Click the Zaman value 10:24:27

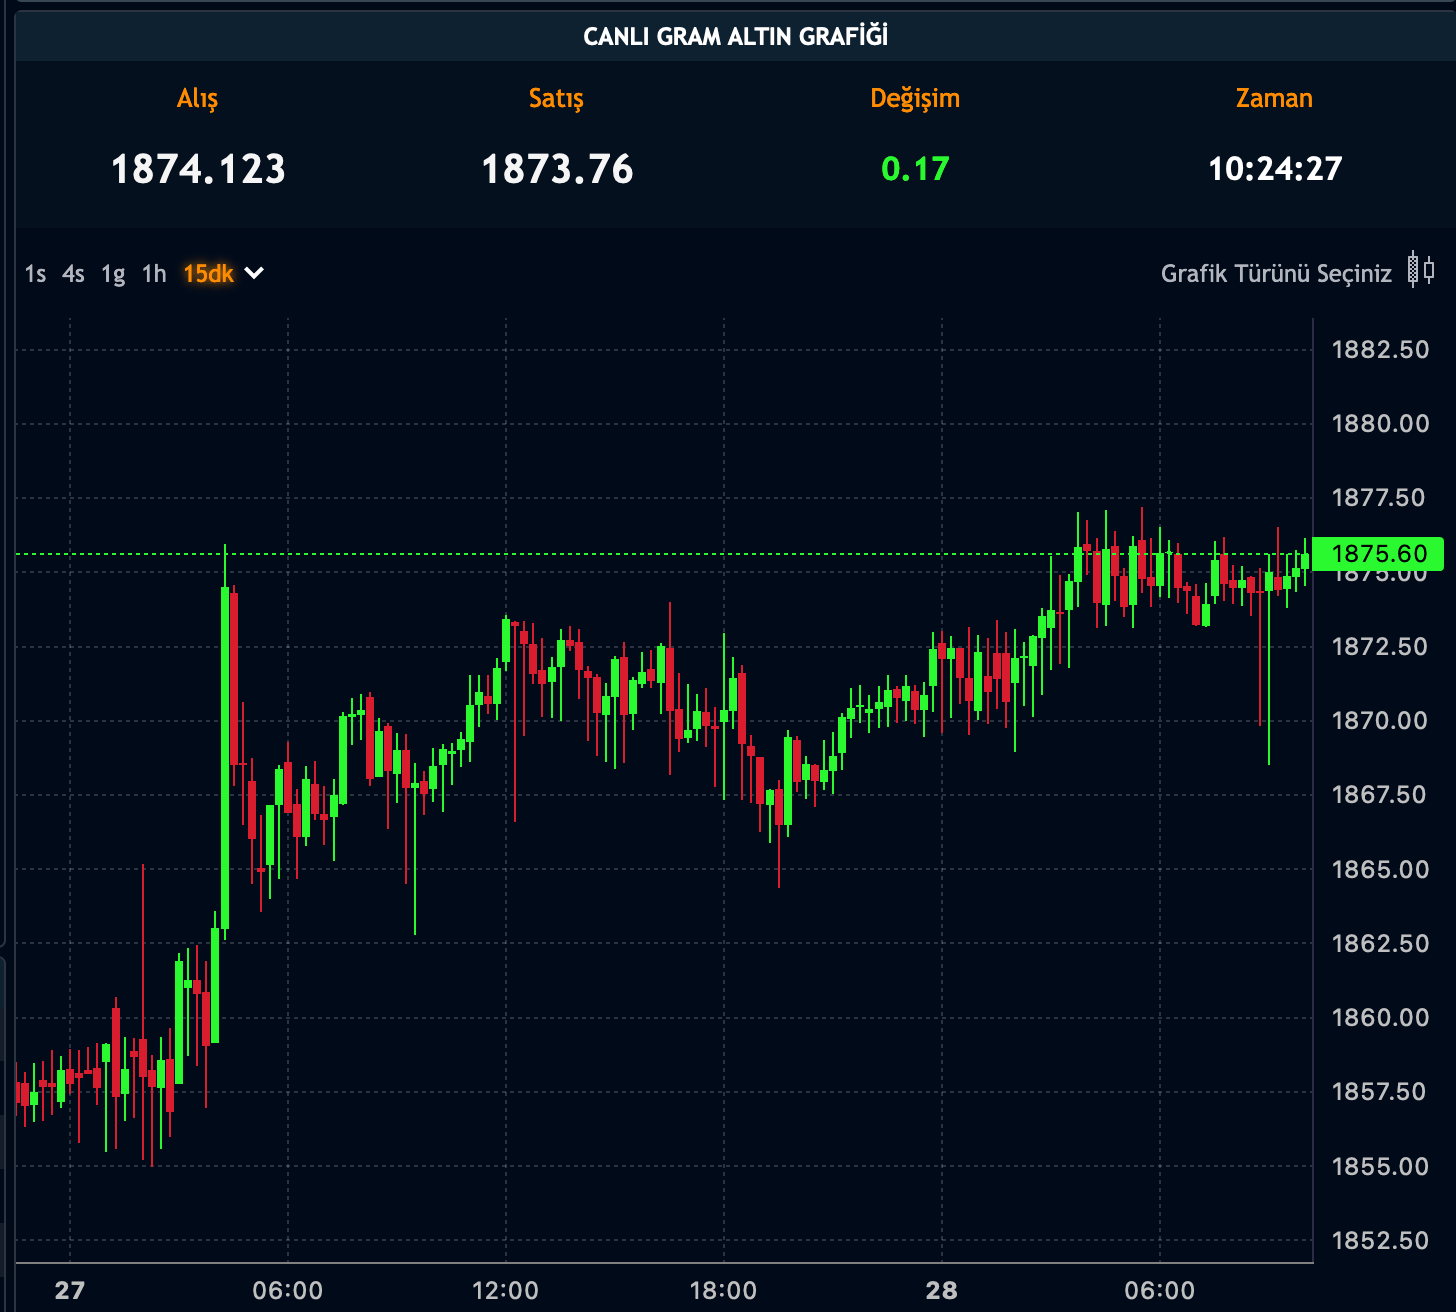pyautogui.click(x=1275, y=169)
